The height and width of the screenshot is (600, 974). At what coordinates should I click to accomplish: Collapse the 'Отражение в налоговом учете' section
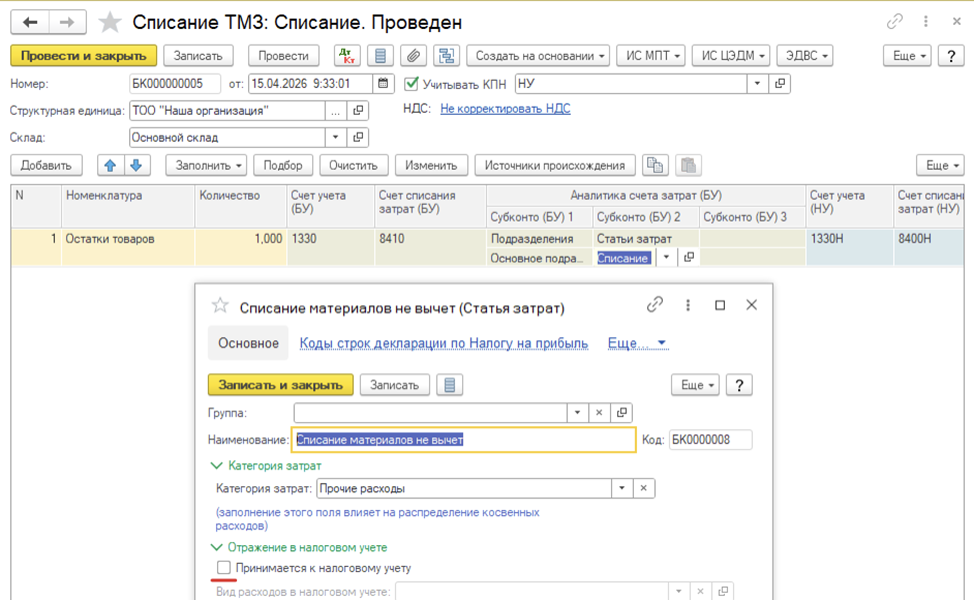coord(216,547)
